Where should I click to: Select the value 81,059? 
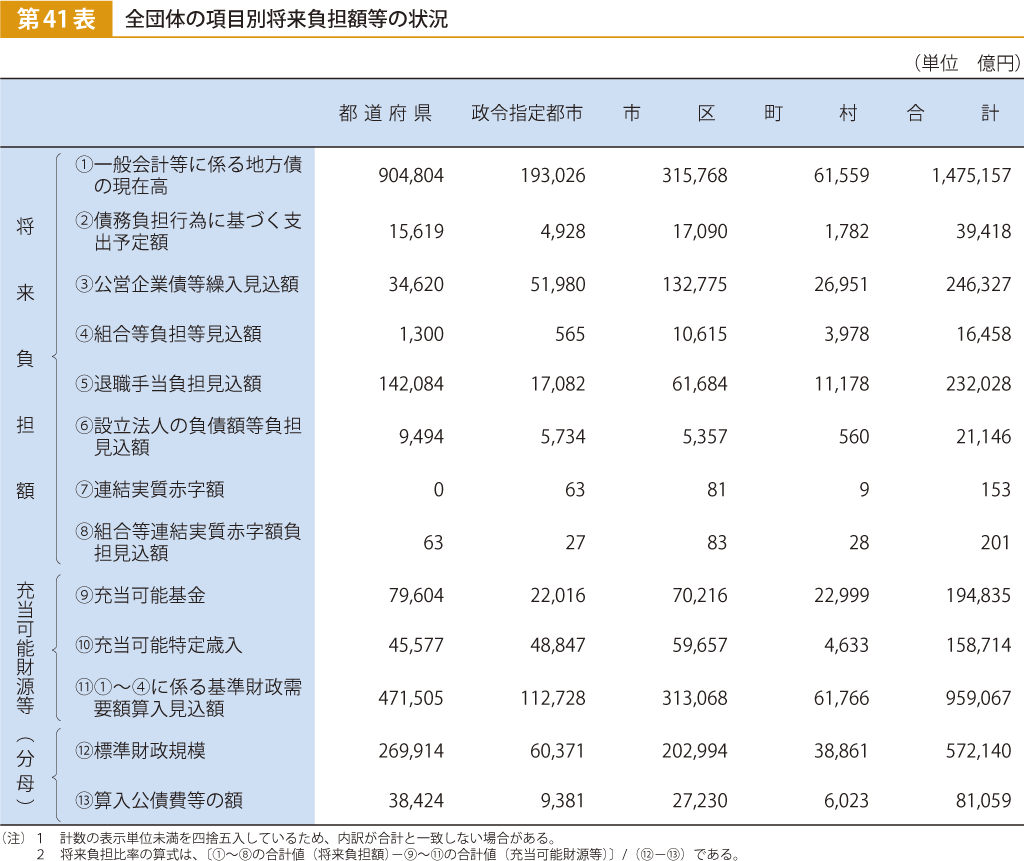984,800
